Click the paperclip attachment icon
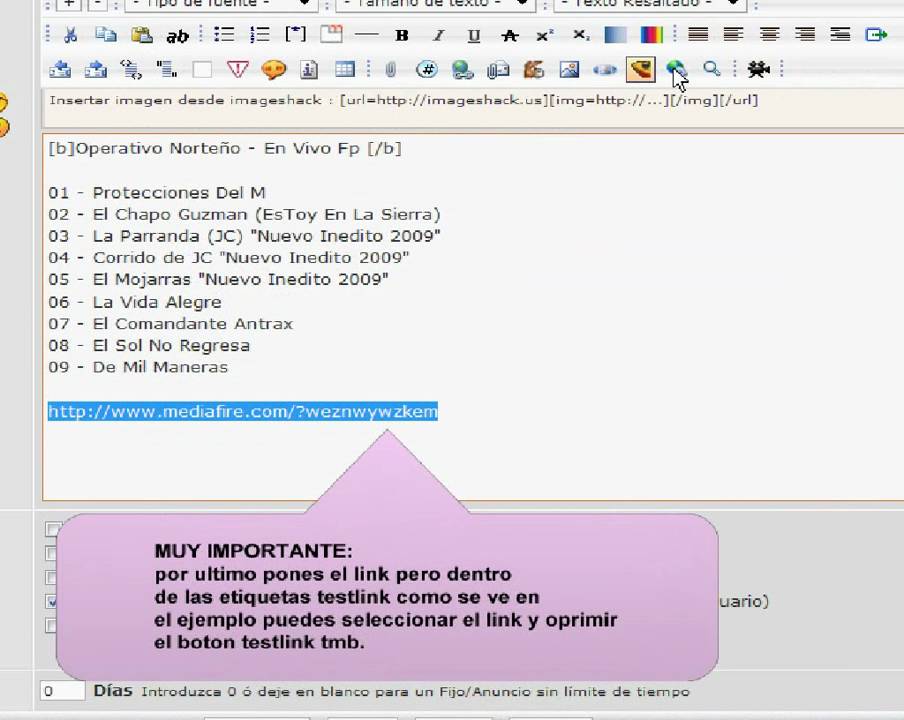 390,70
